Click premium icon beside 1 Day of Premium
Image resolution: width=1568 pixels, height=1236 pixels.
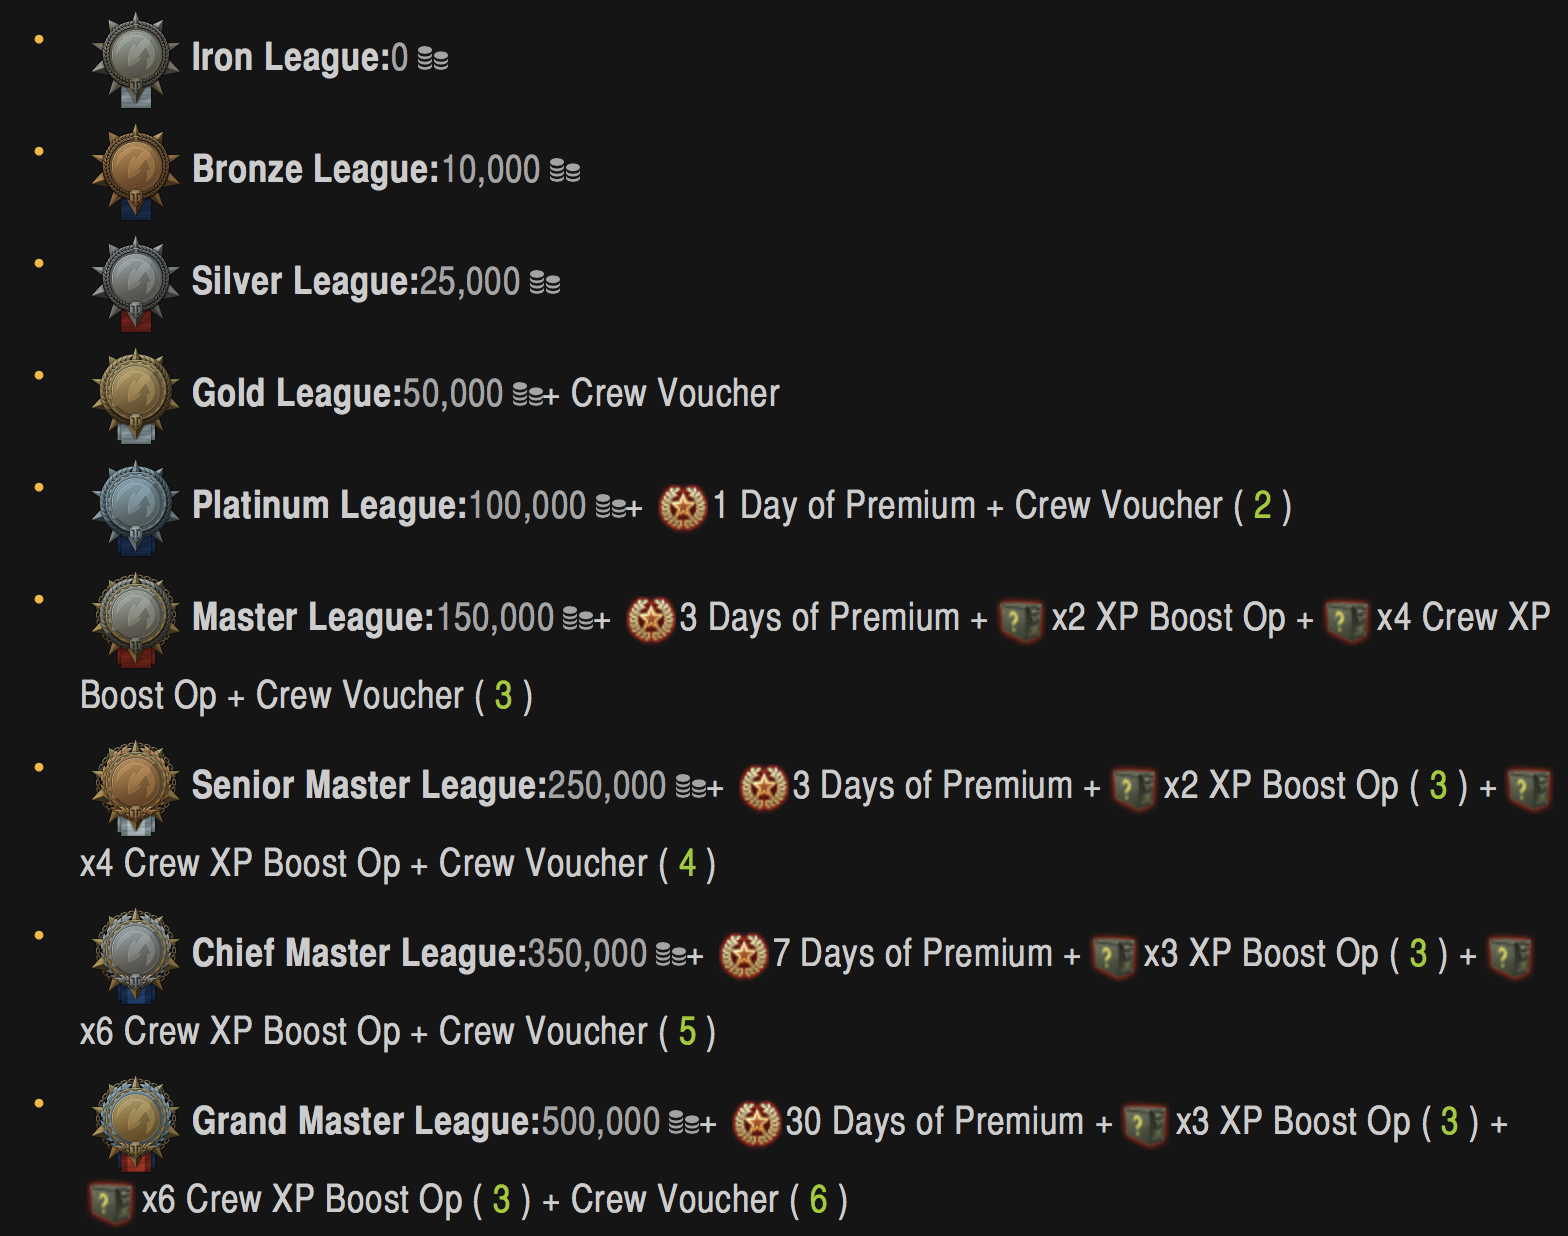pos(683,507)
